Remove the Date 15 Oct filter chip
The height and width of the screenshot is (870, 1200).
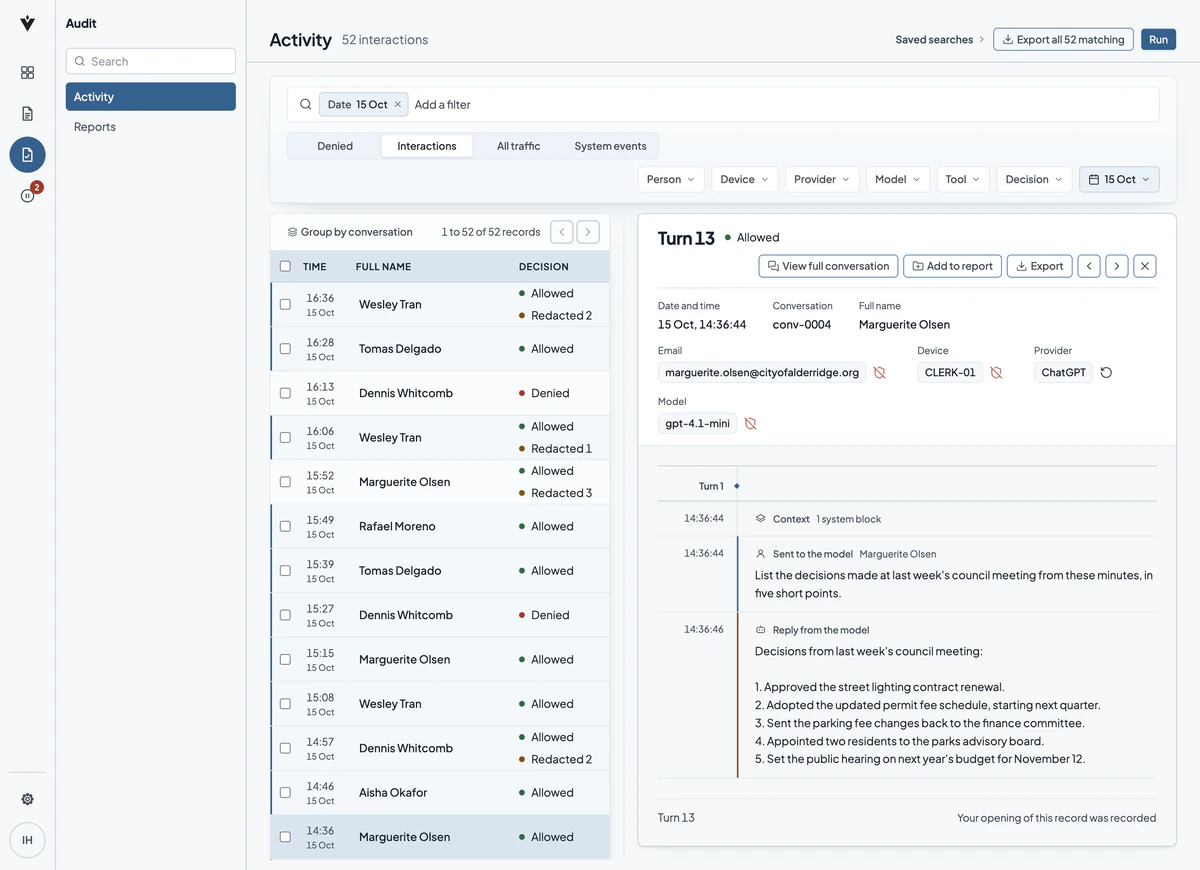pos(397,104)
